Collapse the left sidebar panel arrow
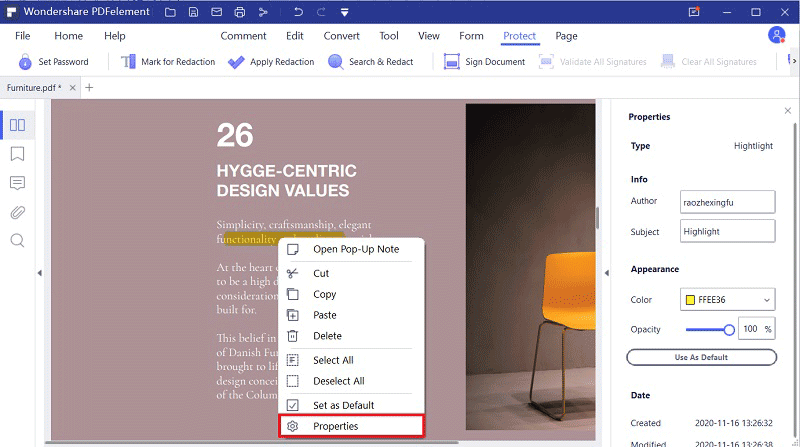 click(39, 273)
